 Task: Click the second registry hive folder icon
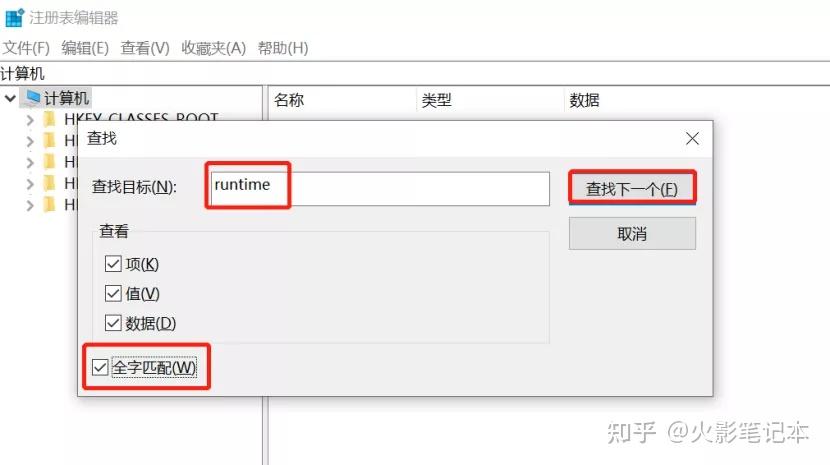(50, 140)
